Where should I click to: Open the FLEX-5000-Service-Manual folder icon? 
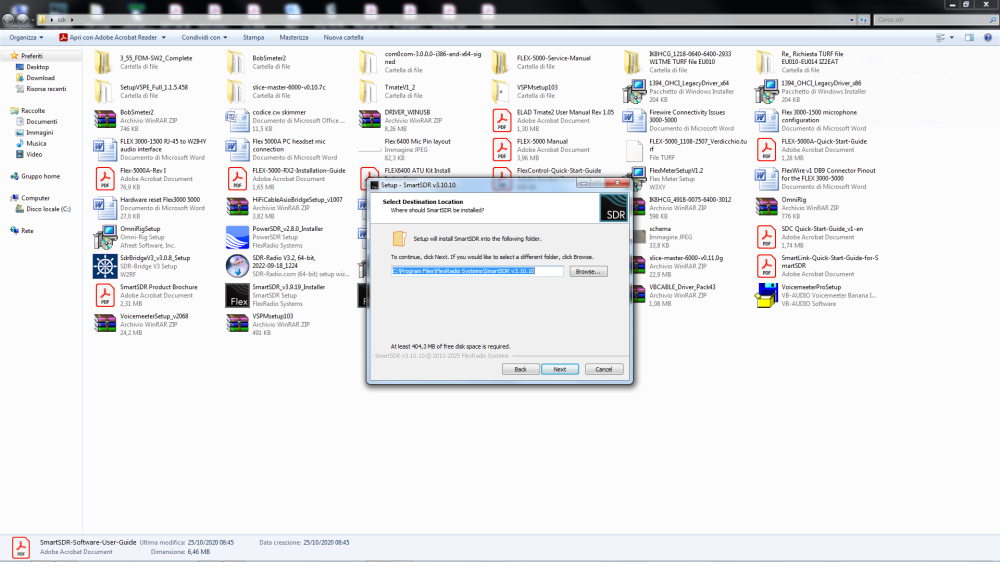(501, 63)
